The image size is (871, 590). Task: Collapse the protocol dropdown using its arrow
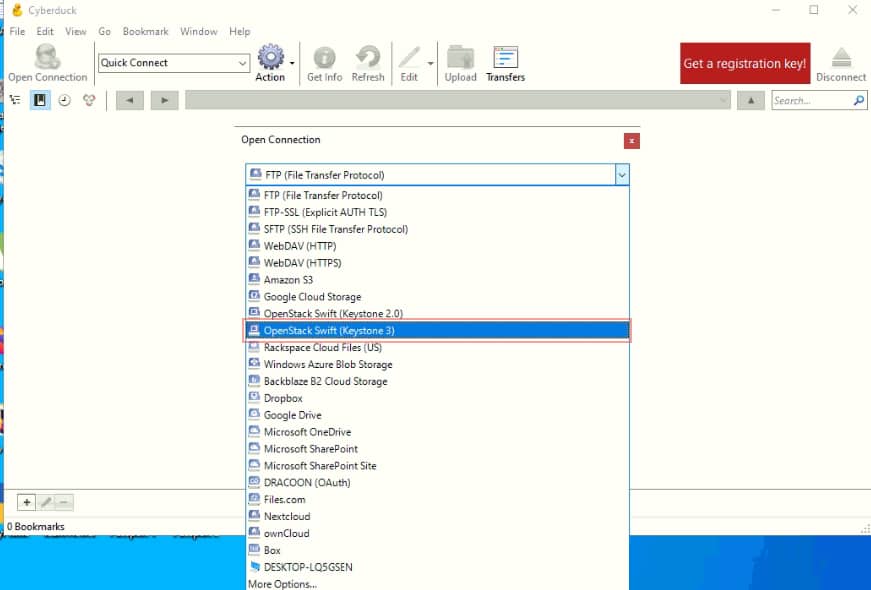pos(621,175)
